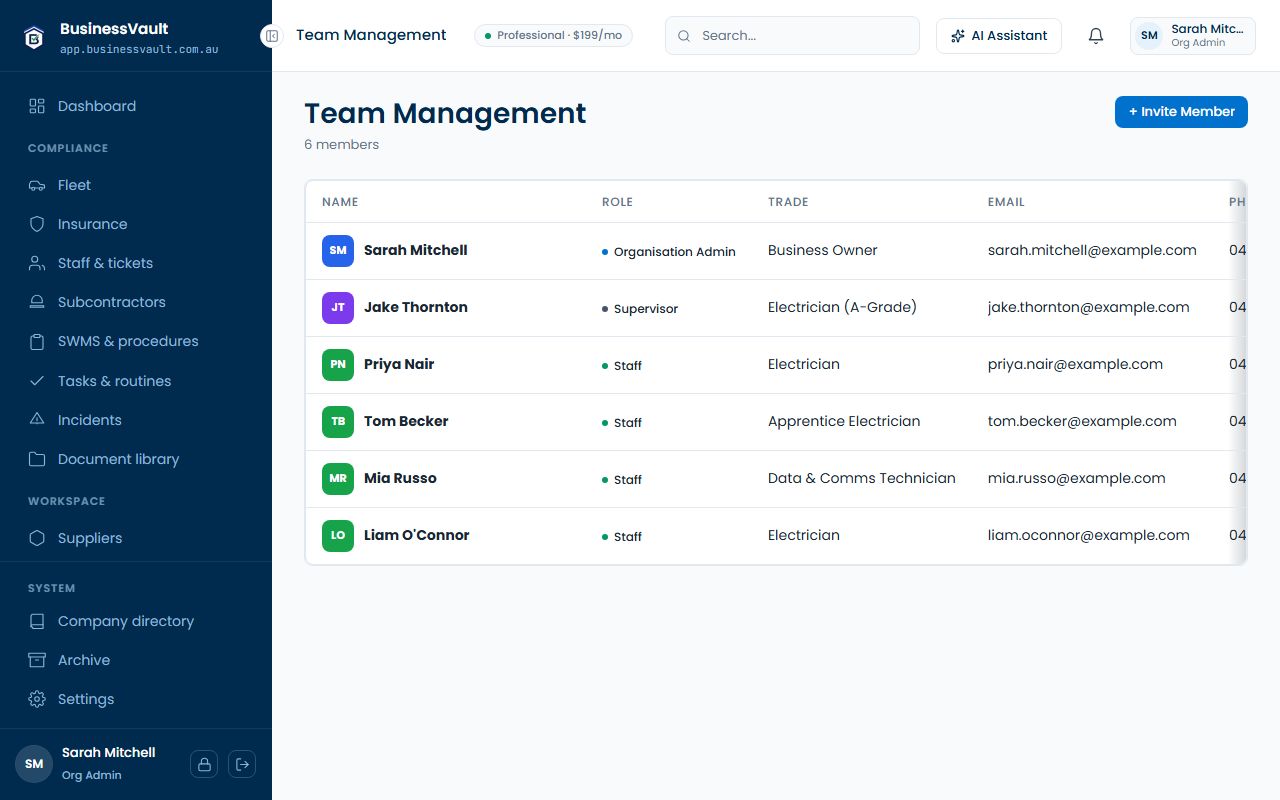Click the Insurance shield icon

[37, 224]
